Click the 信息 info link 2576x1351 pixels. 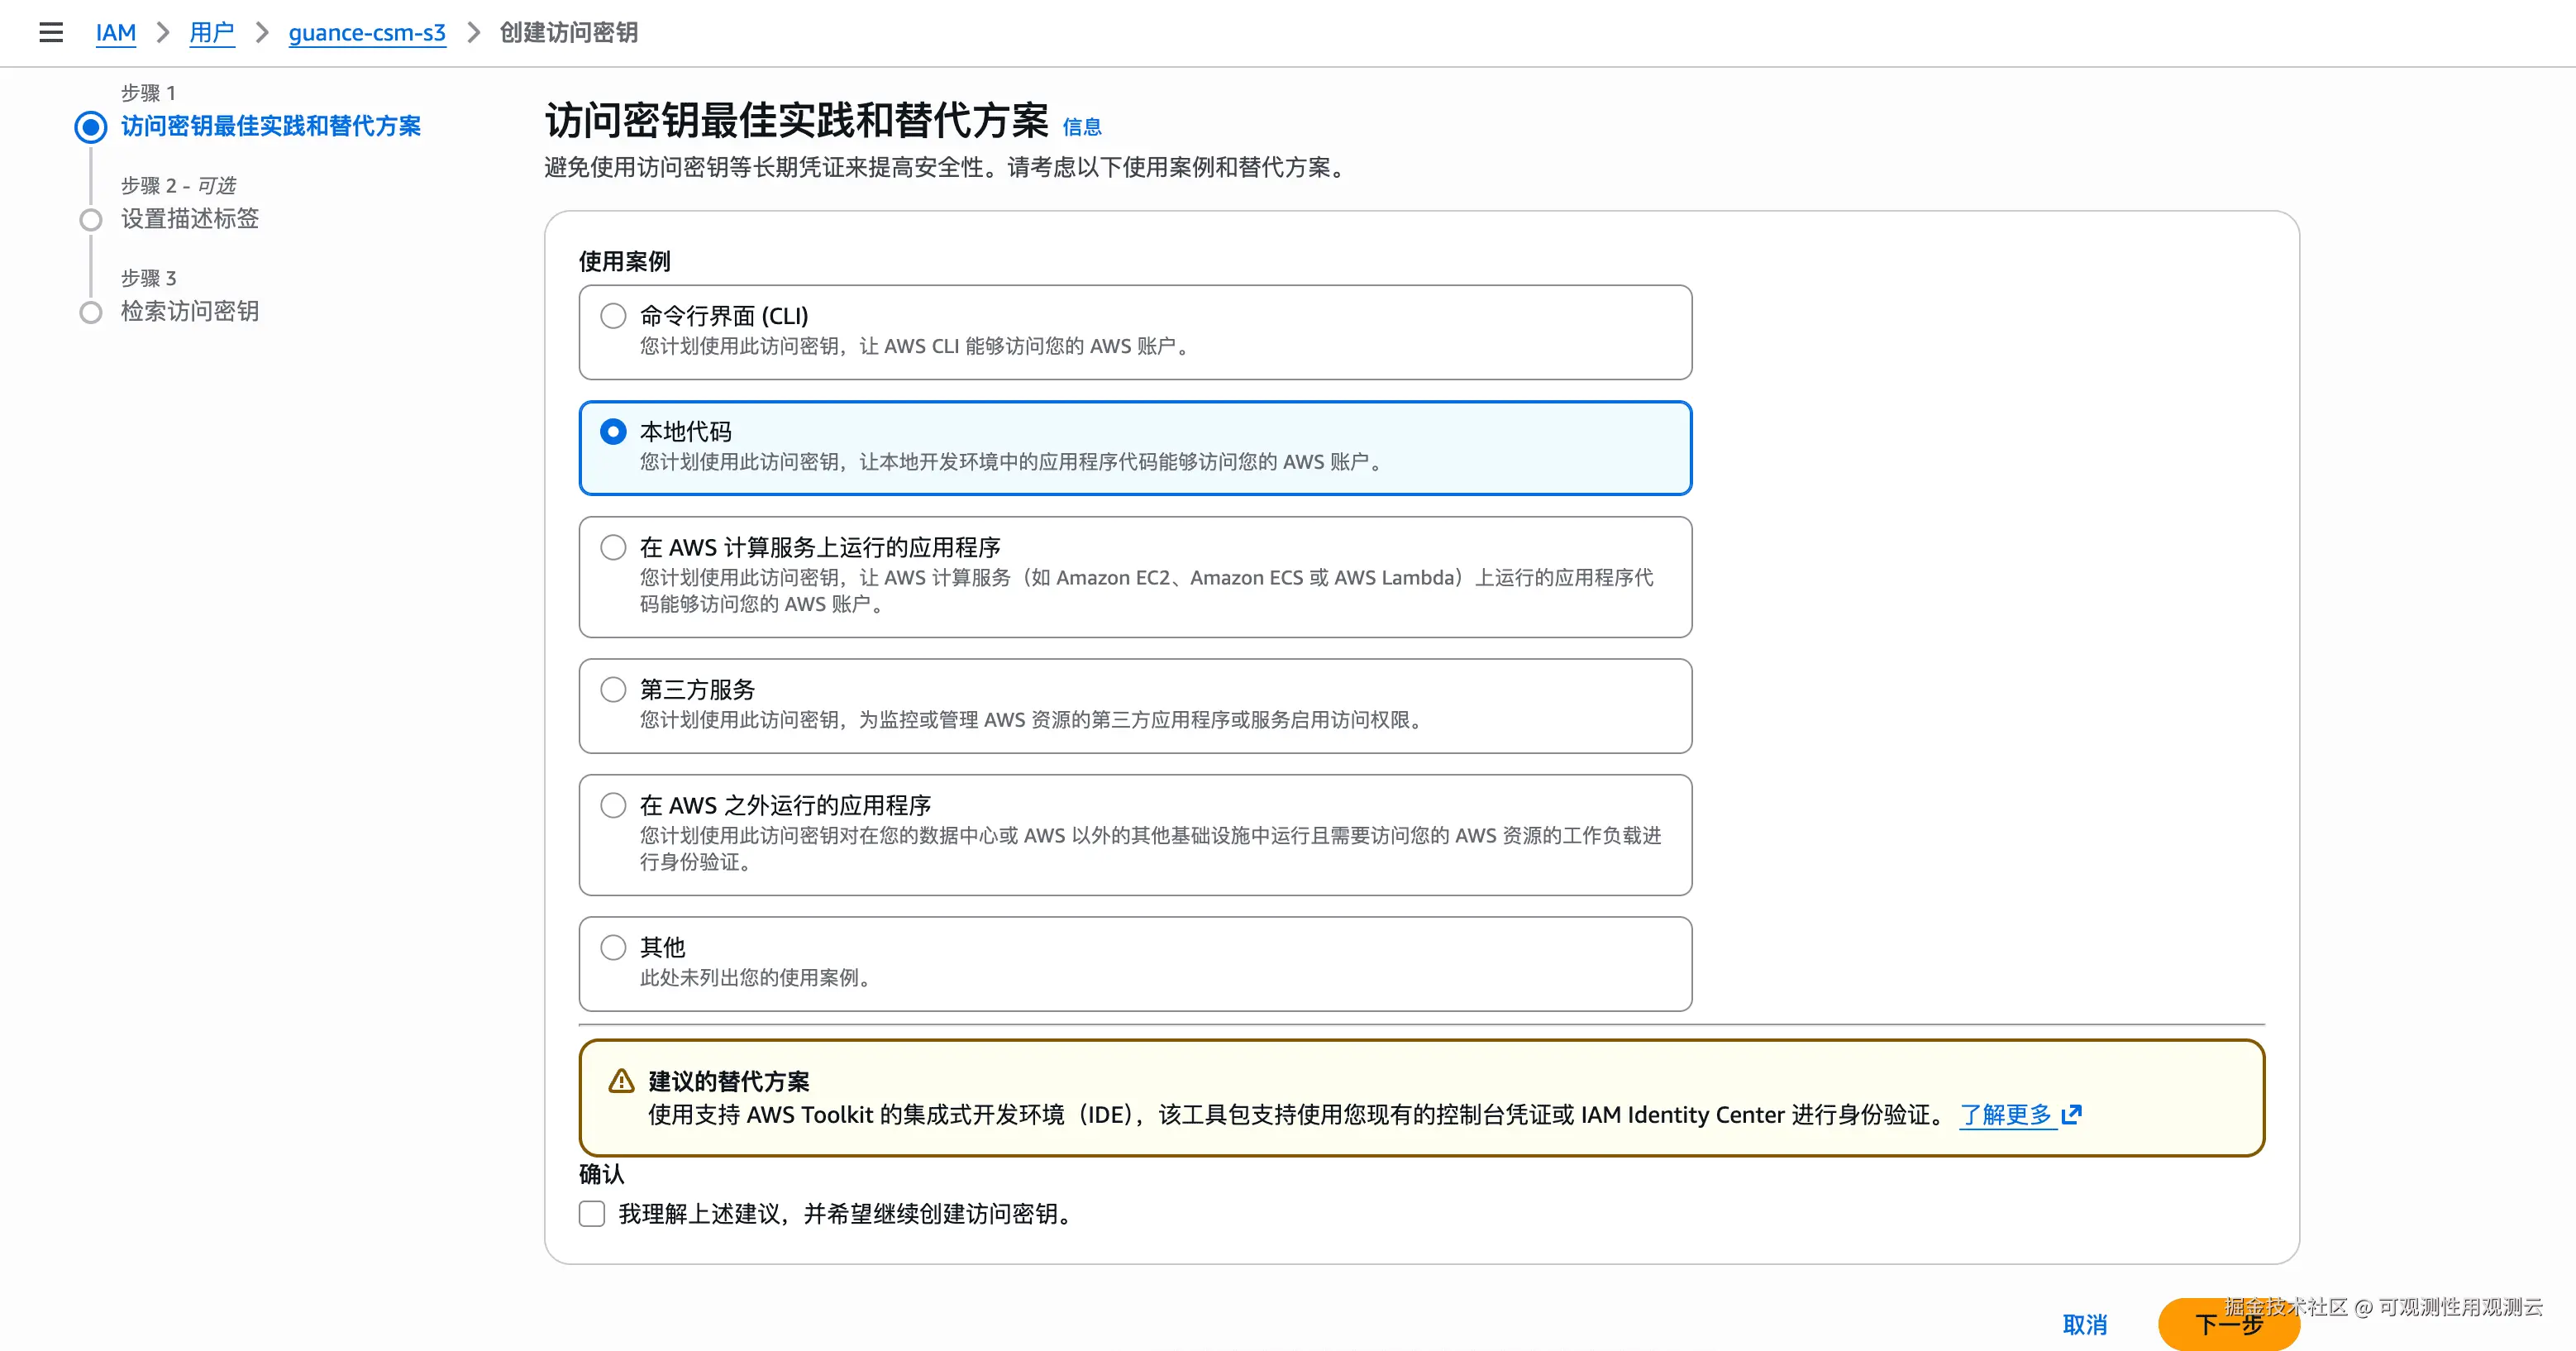[1081, 127]
